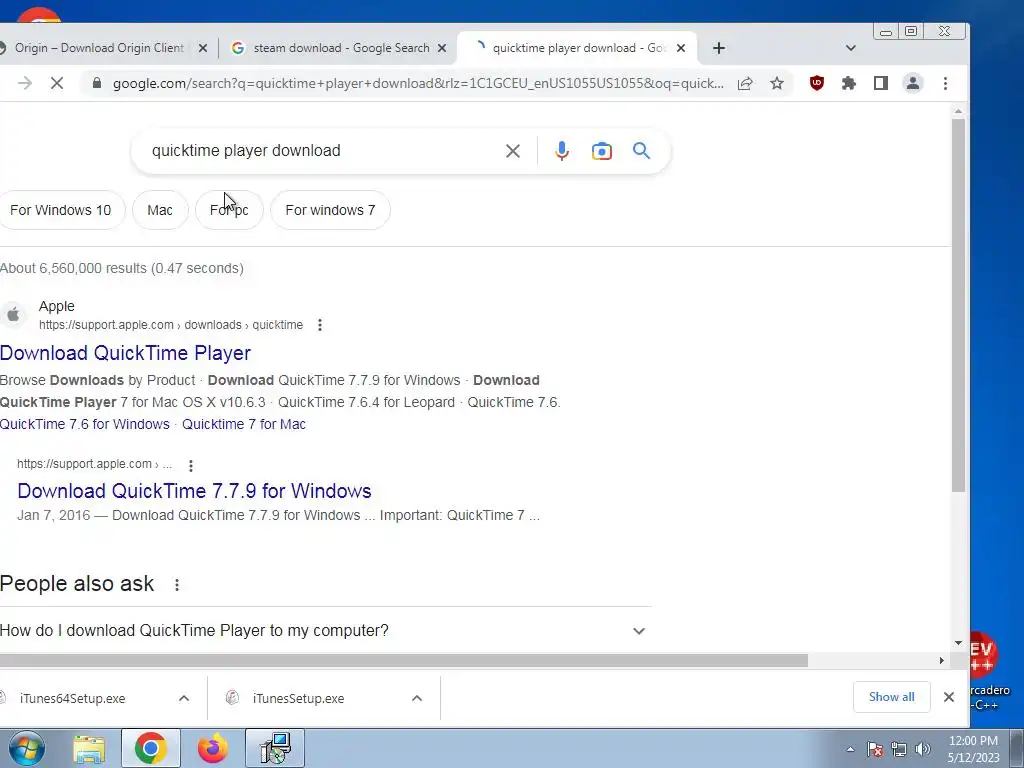This screenshot has height=768, width=1024.
Task: Open the network tray icon
Action: coord(899,749)
